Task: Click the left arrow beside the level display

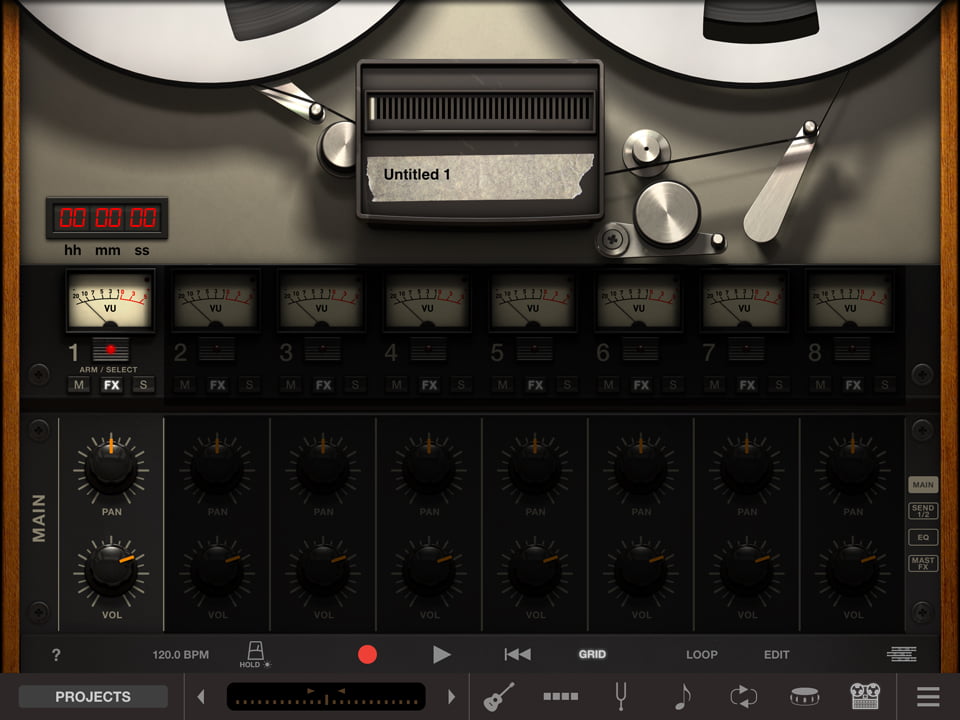Action: [x=201, y=696]
